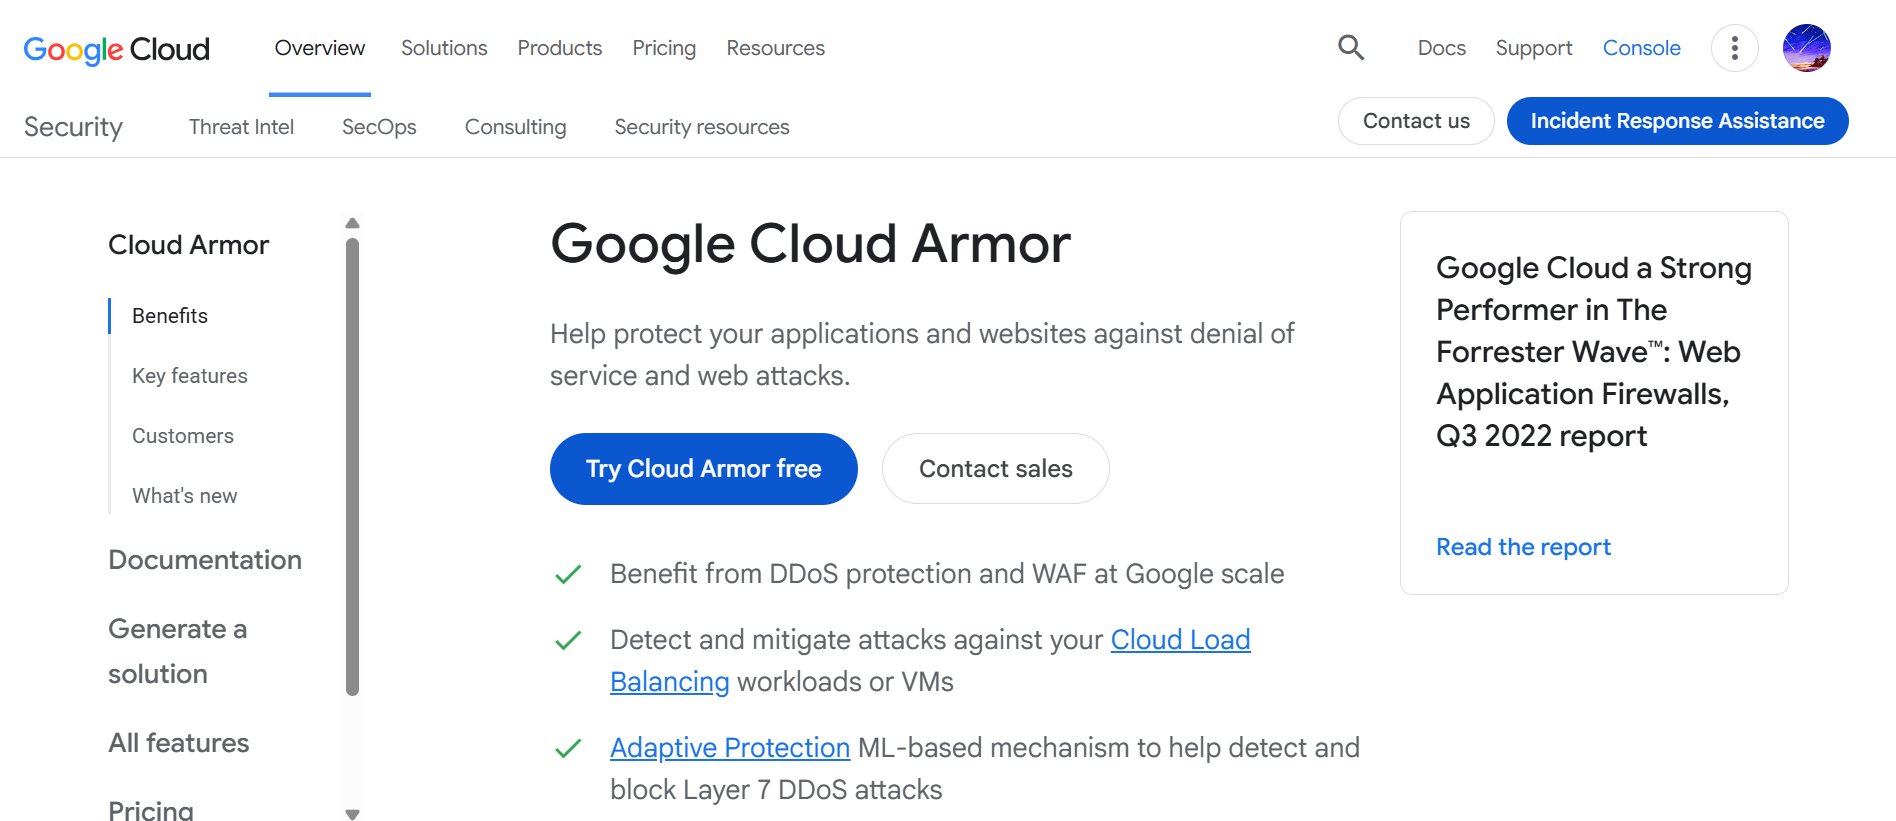Click the Contact us button
This screenshot has height=821, width=1896.
point(1416,121)
